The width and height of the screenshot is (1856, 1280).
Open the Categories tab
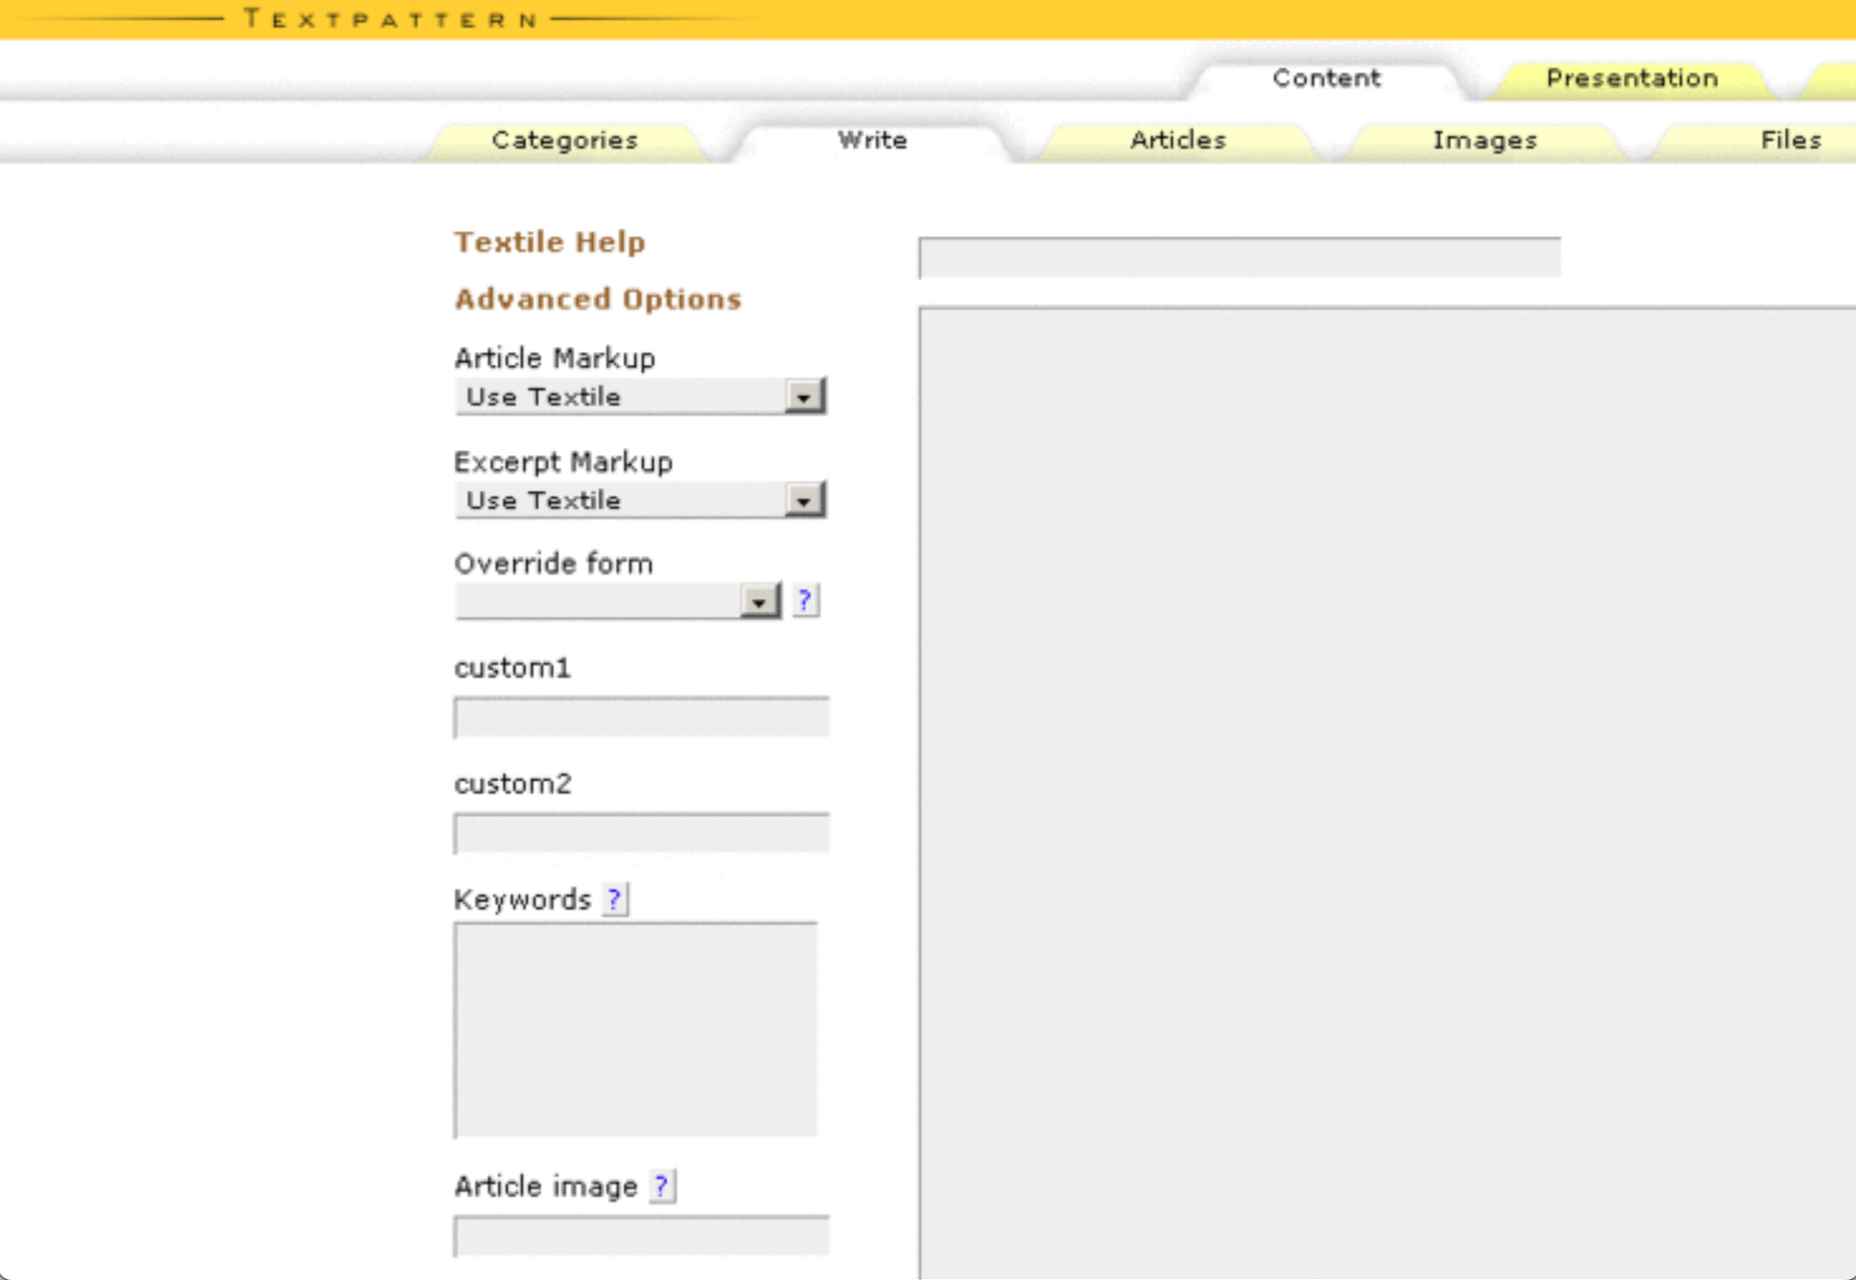[565, 140]
